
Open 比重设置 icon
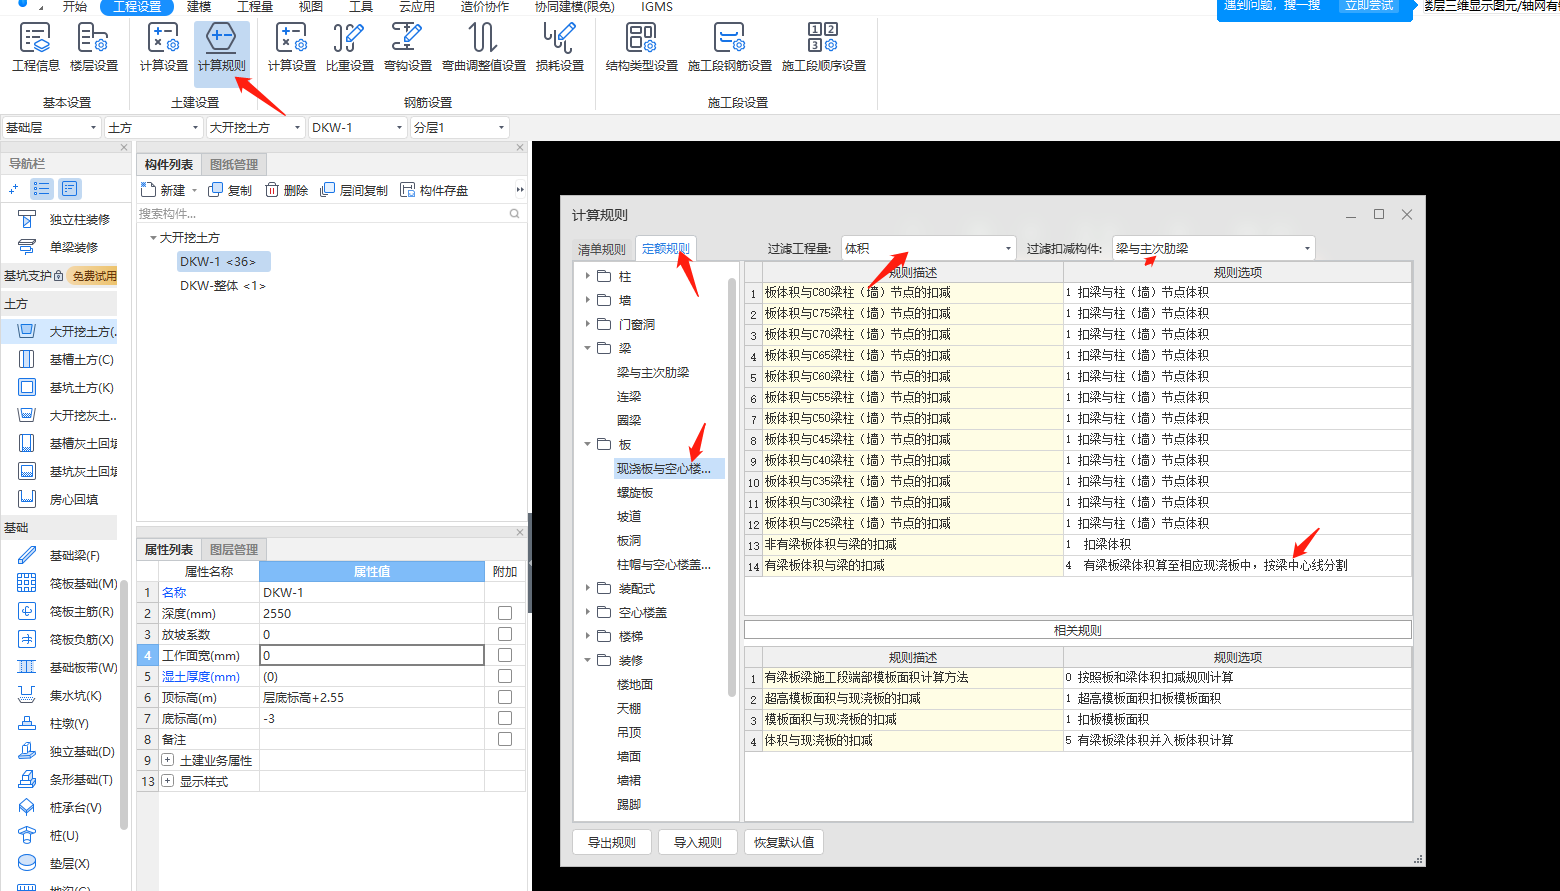350,47
